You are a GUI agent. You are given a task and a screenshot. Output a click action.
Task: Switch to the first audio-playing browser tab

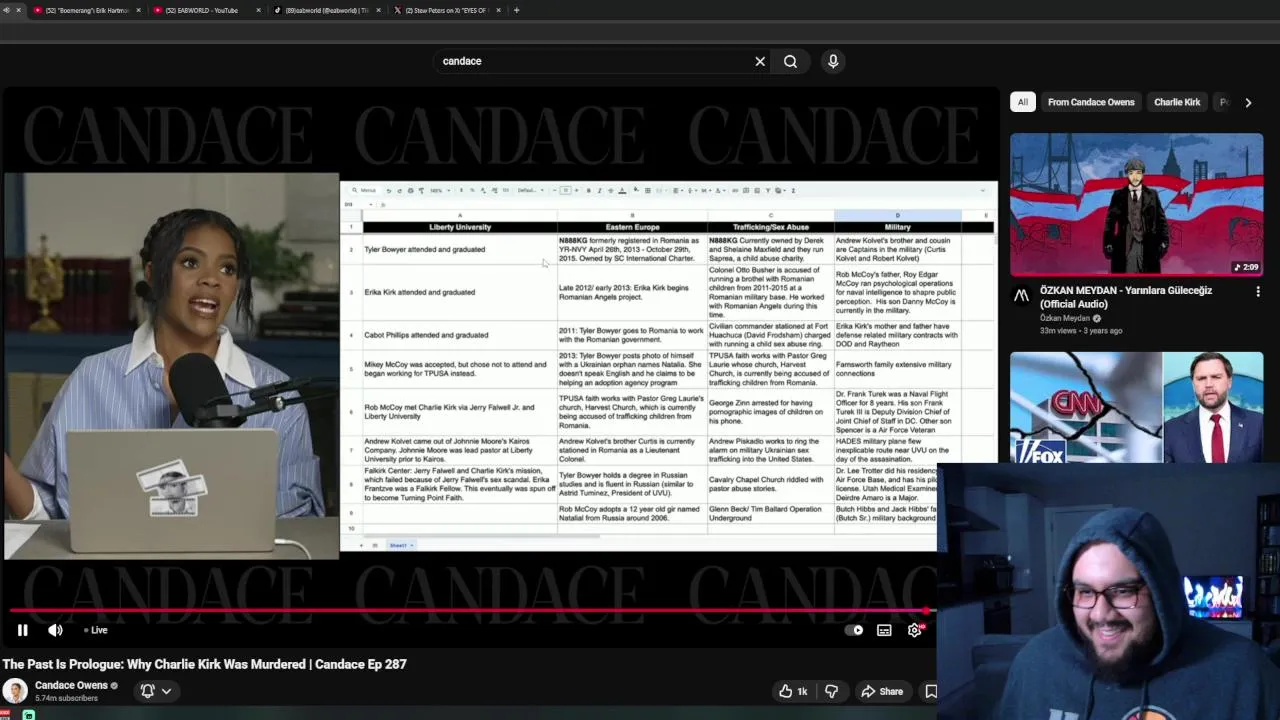click(x=4, y=10)
